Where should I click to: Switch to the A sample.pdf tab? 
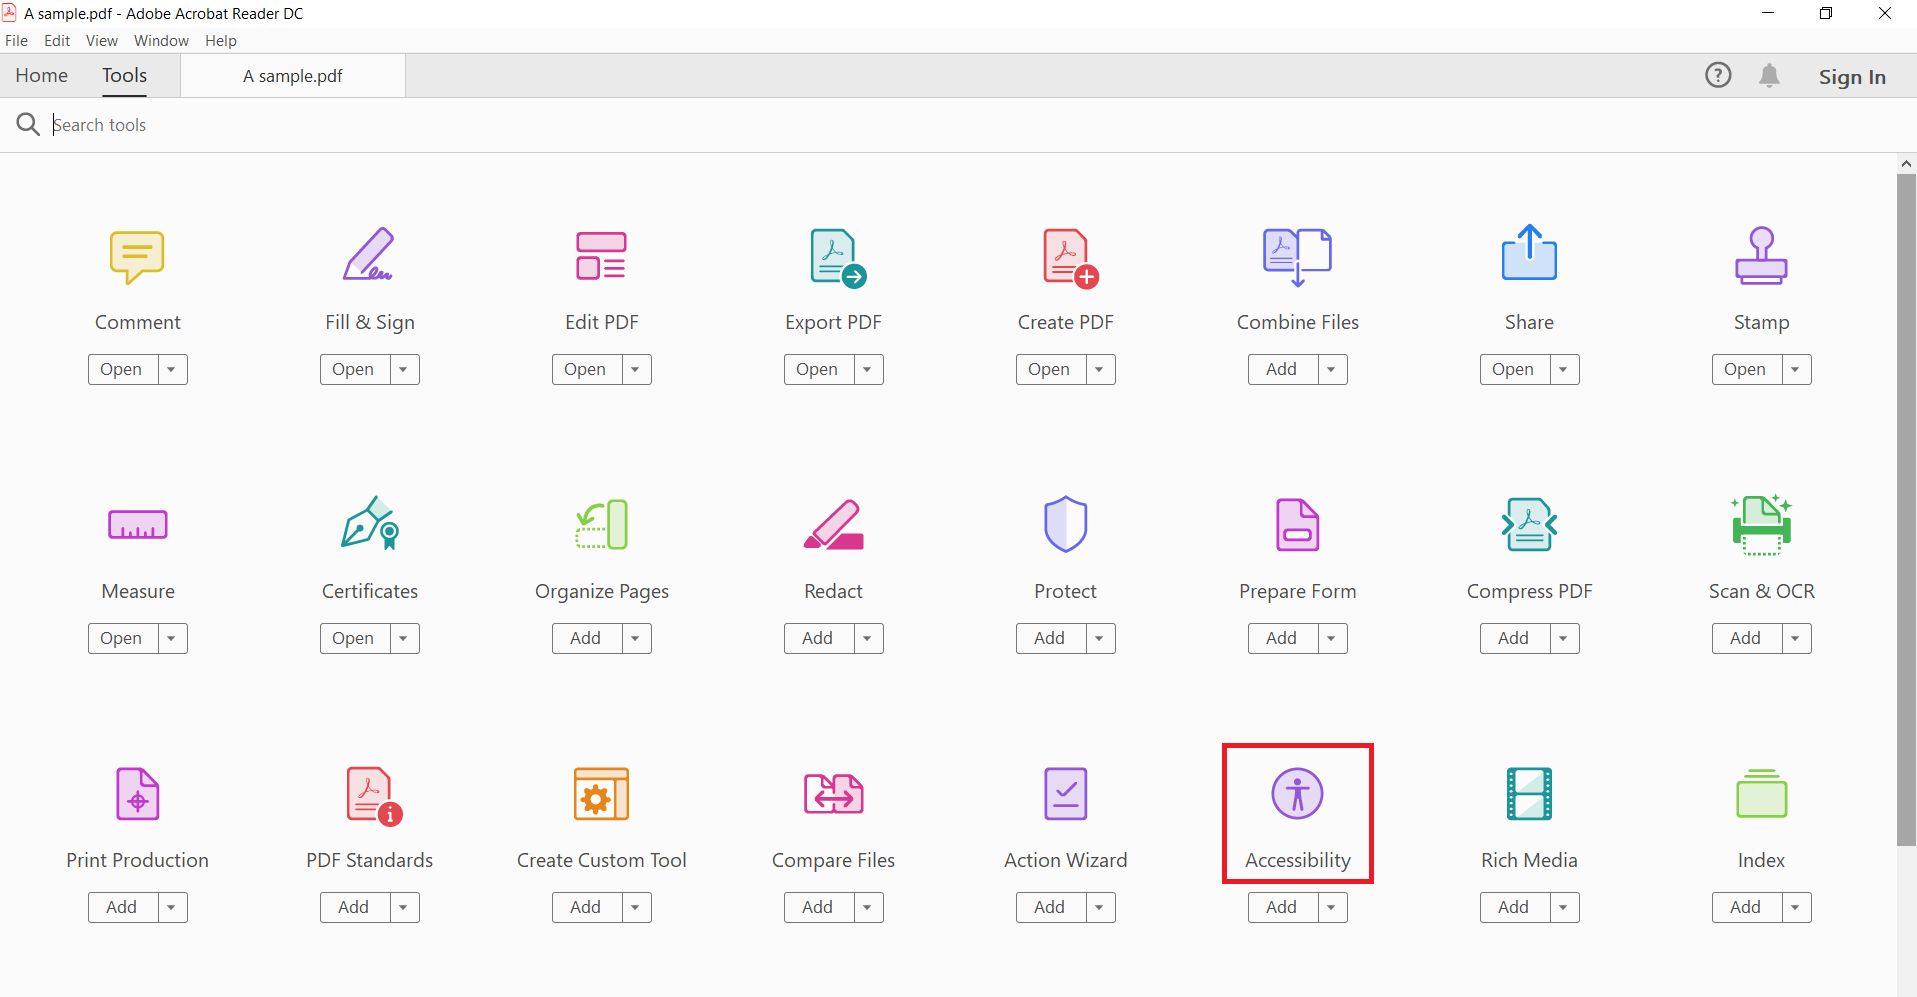pyautogui.click(x=293, y=76)
